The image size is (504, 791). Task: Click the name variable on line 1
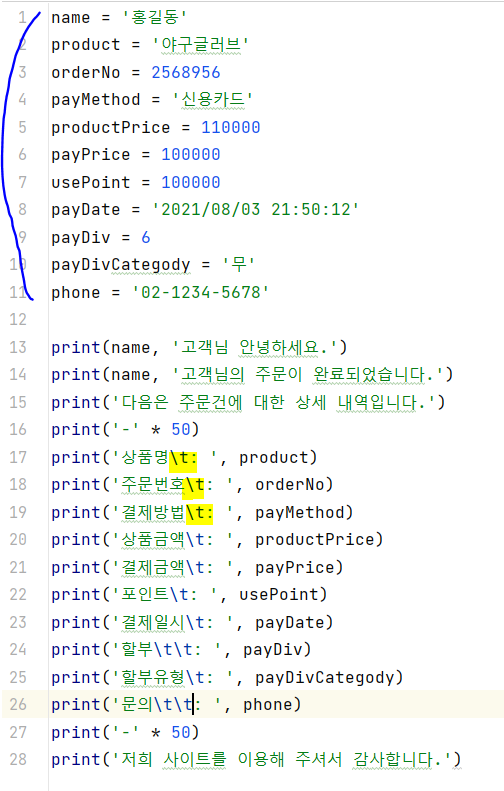(x=71, y=17)
